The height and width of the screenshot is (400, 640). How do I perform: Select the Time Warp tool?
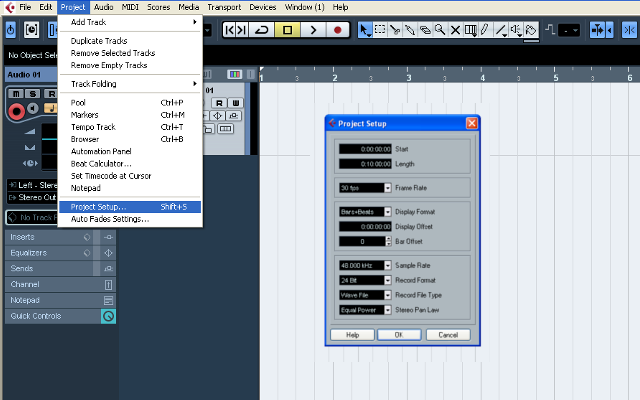click(470, 30)
